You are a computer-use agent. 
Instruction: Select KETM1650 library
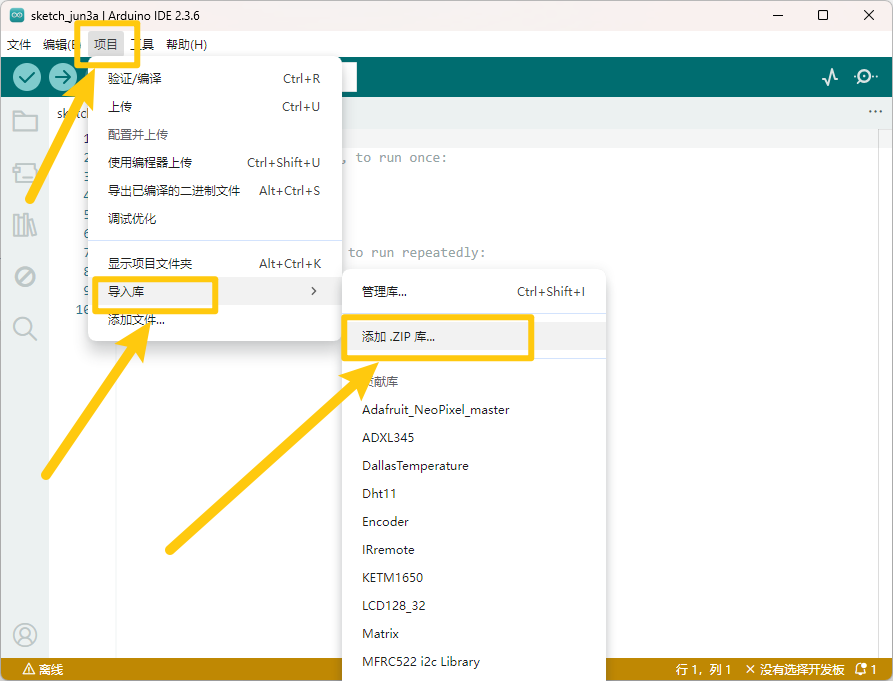point(473,577)
